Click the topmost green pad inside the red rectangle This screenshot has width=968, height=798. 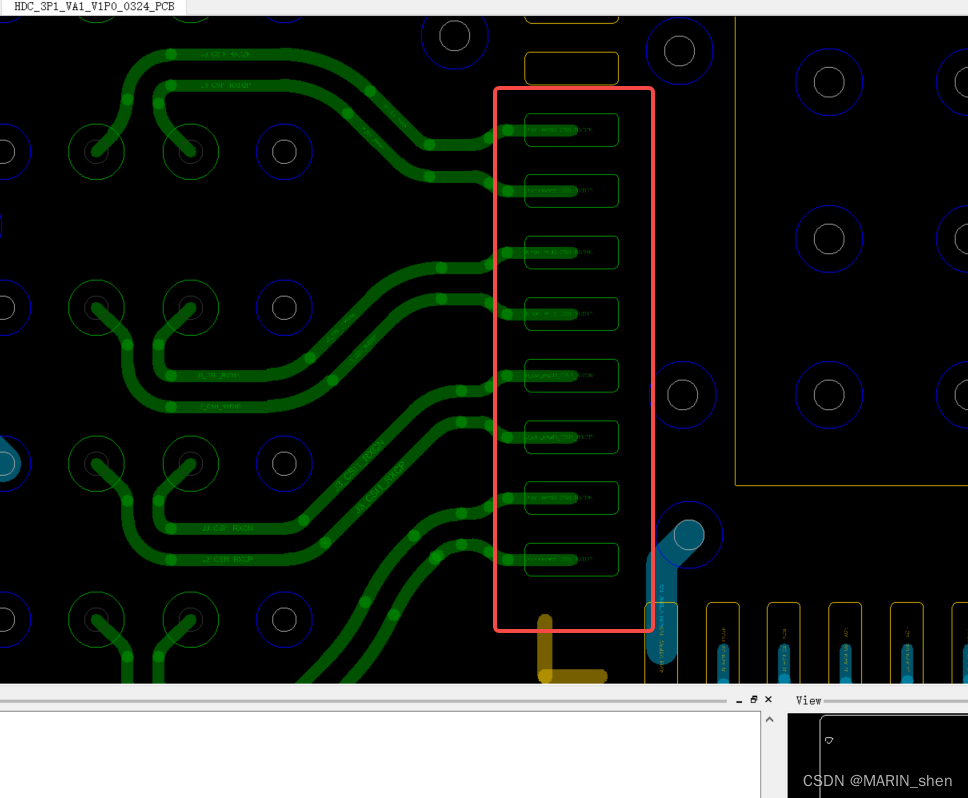570,129
